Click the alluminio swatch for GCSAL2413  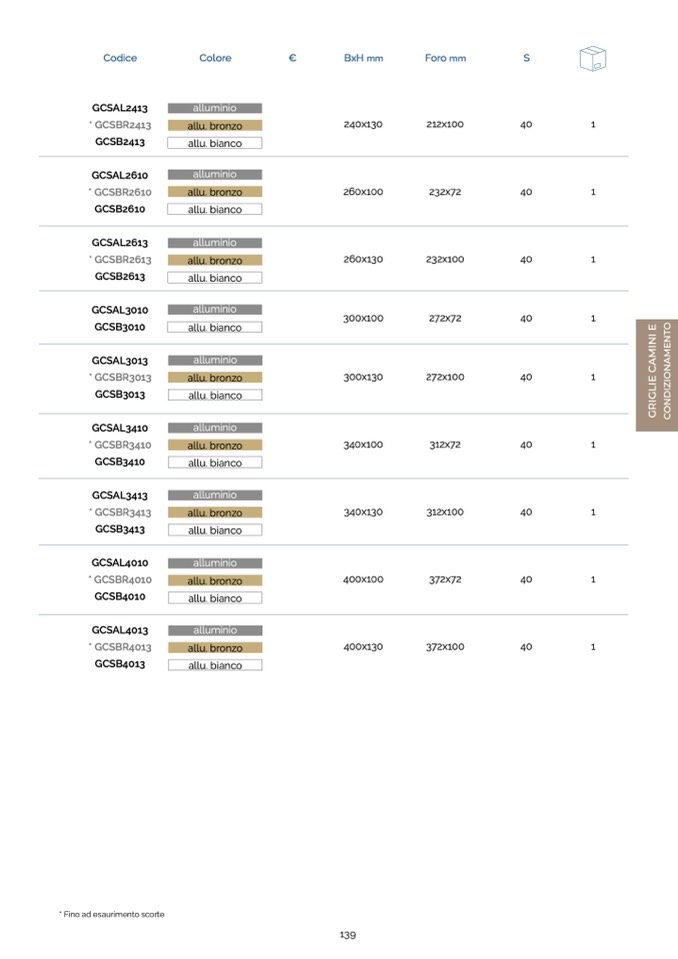(214, 108)
